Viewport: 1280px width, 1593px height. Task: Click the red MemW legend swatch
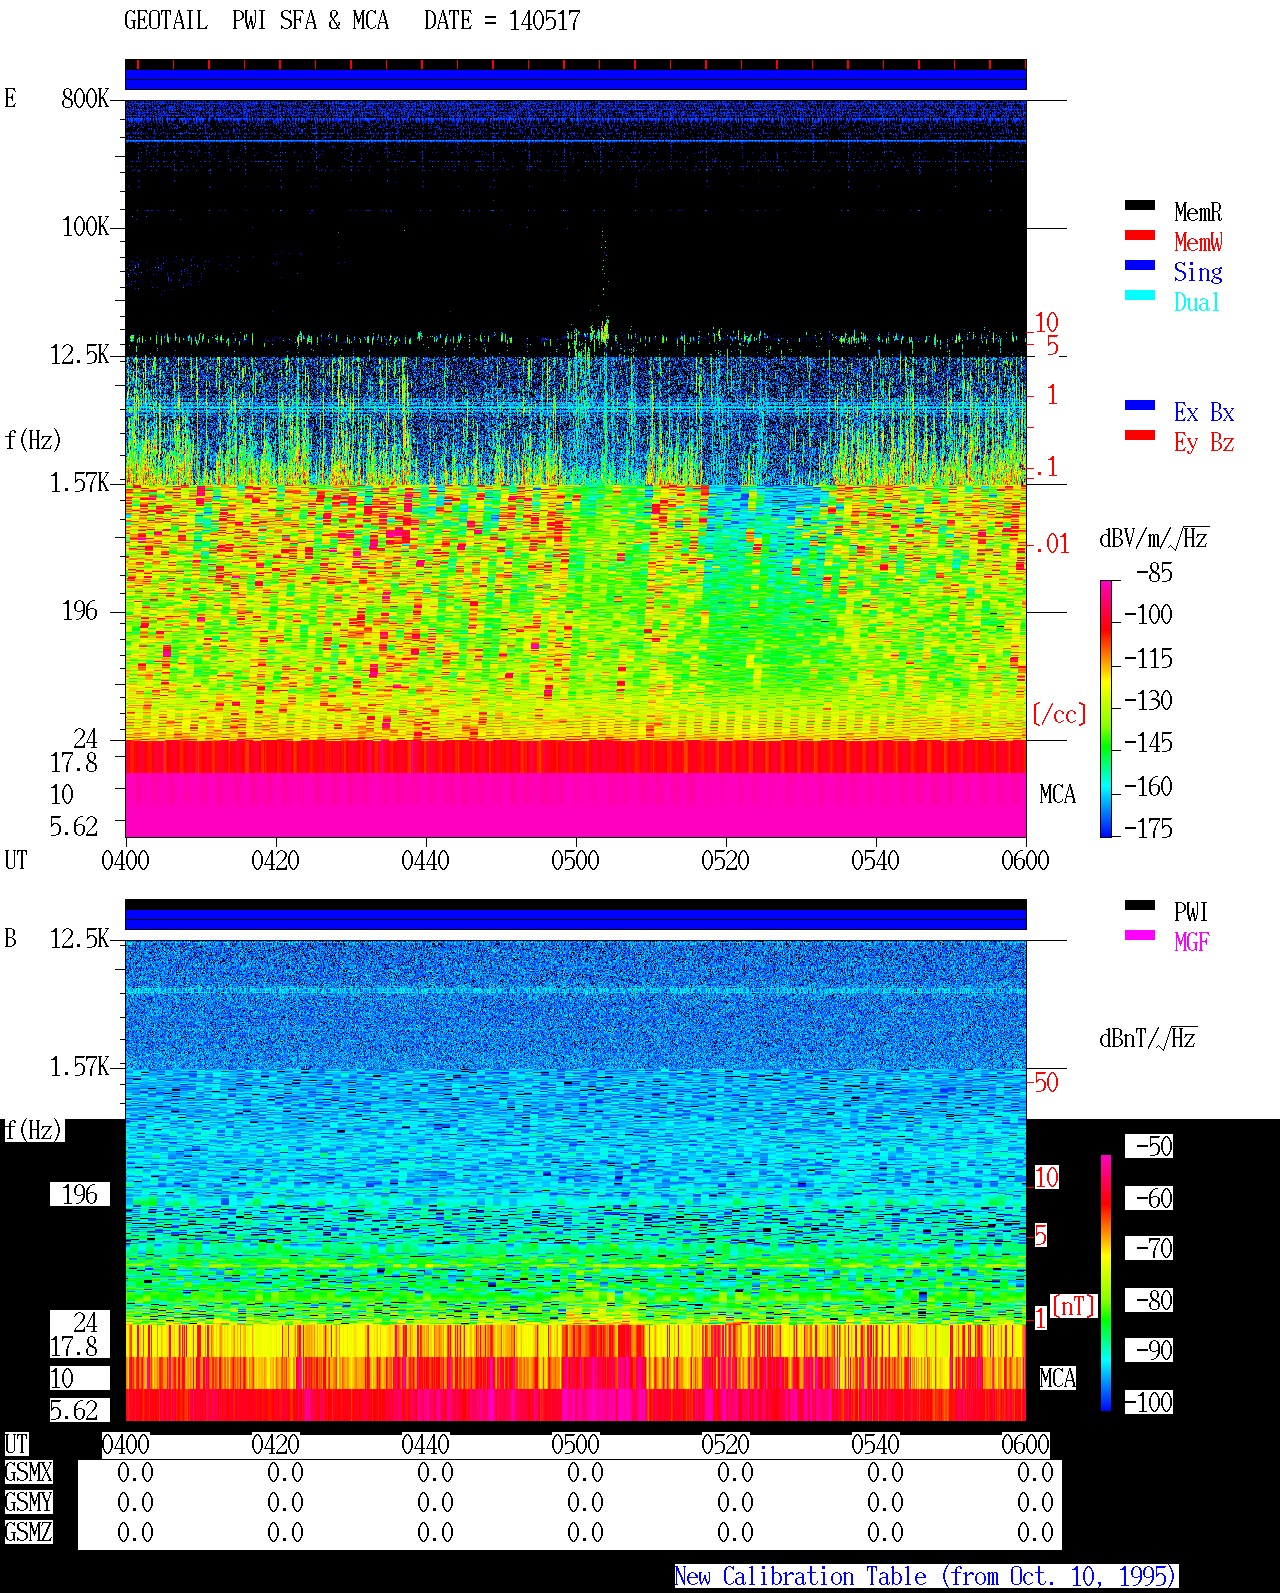click(x=1139, y=236)
